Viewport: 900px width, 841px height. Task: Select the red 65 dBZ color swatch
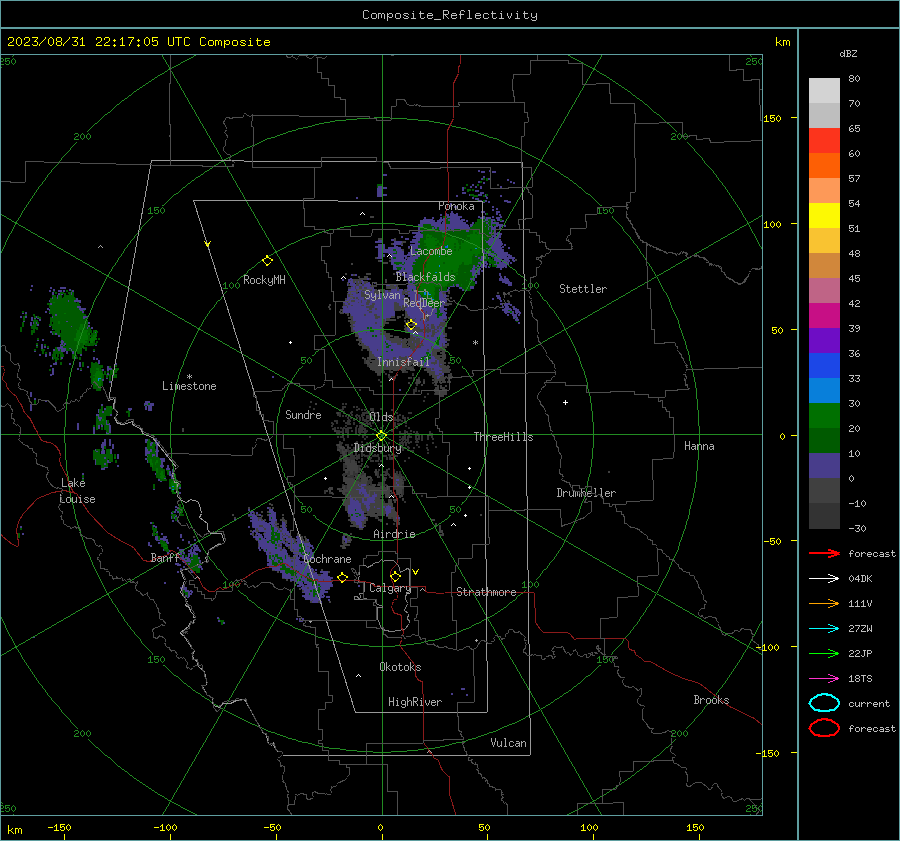(824, 141)
